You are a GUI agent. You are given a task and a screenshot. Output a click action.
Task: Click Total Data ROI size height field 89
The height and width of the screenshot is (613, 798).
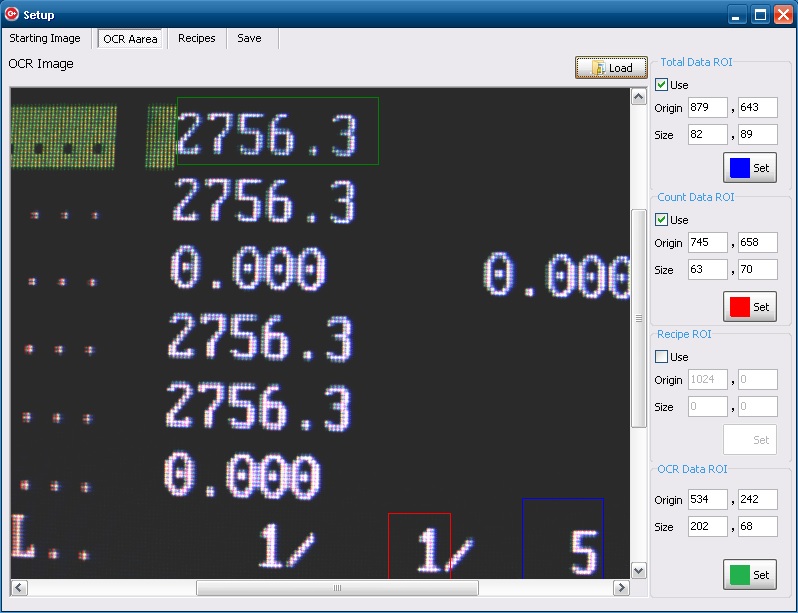pos(757,135)
